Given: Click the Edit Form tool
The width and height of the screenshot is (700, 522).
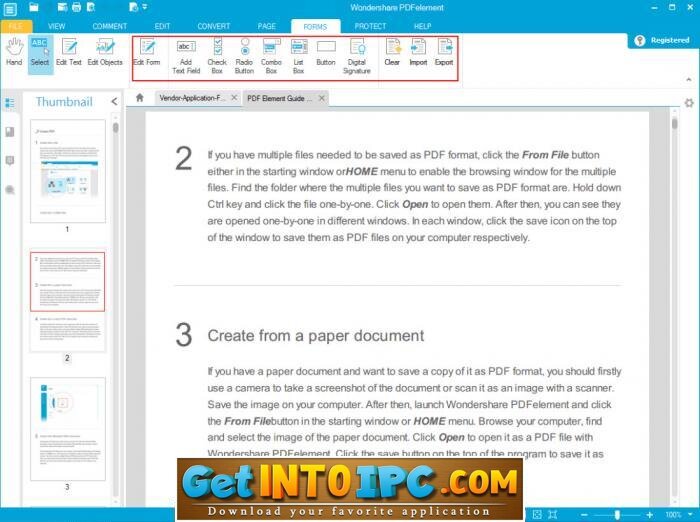Looking at the screenshot, I should tap(147, 53).
